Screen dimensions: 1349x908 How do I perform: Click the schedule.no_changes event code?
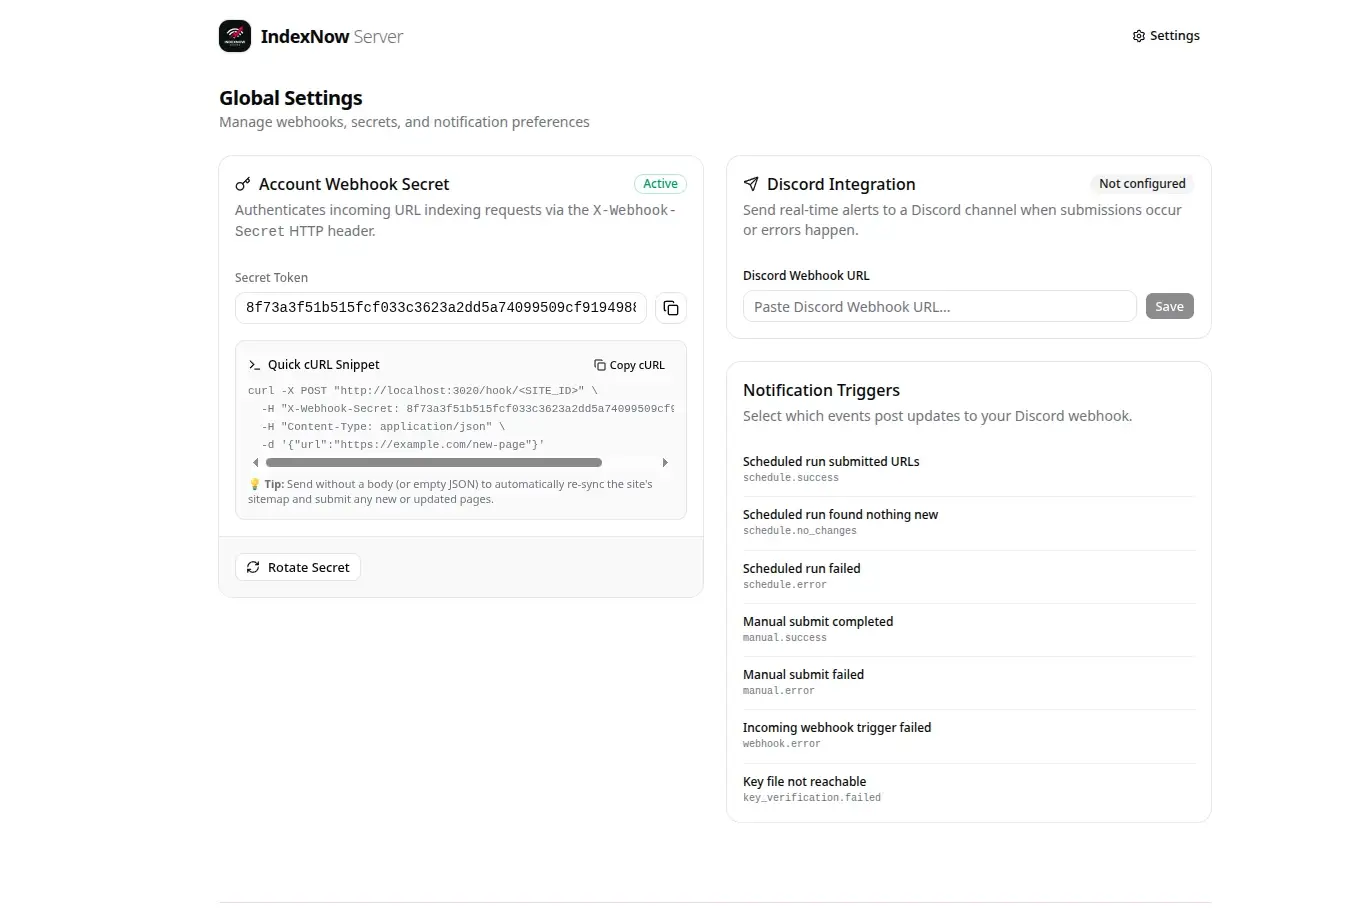[800, 531]
